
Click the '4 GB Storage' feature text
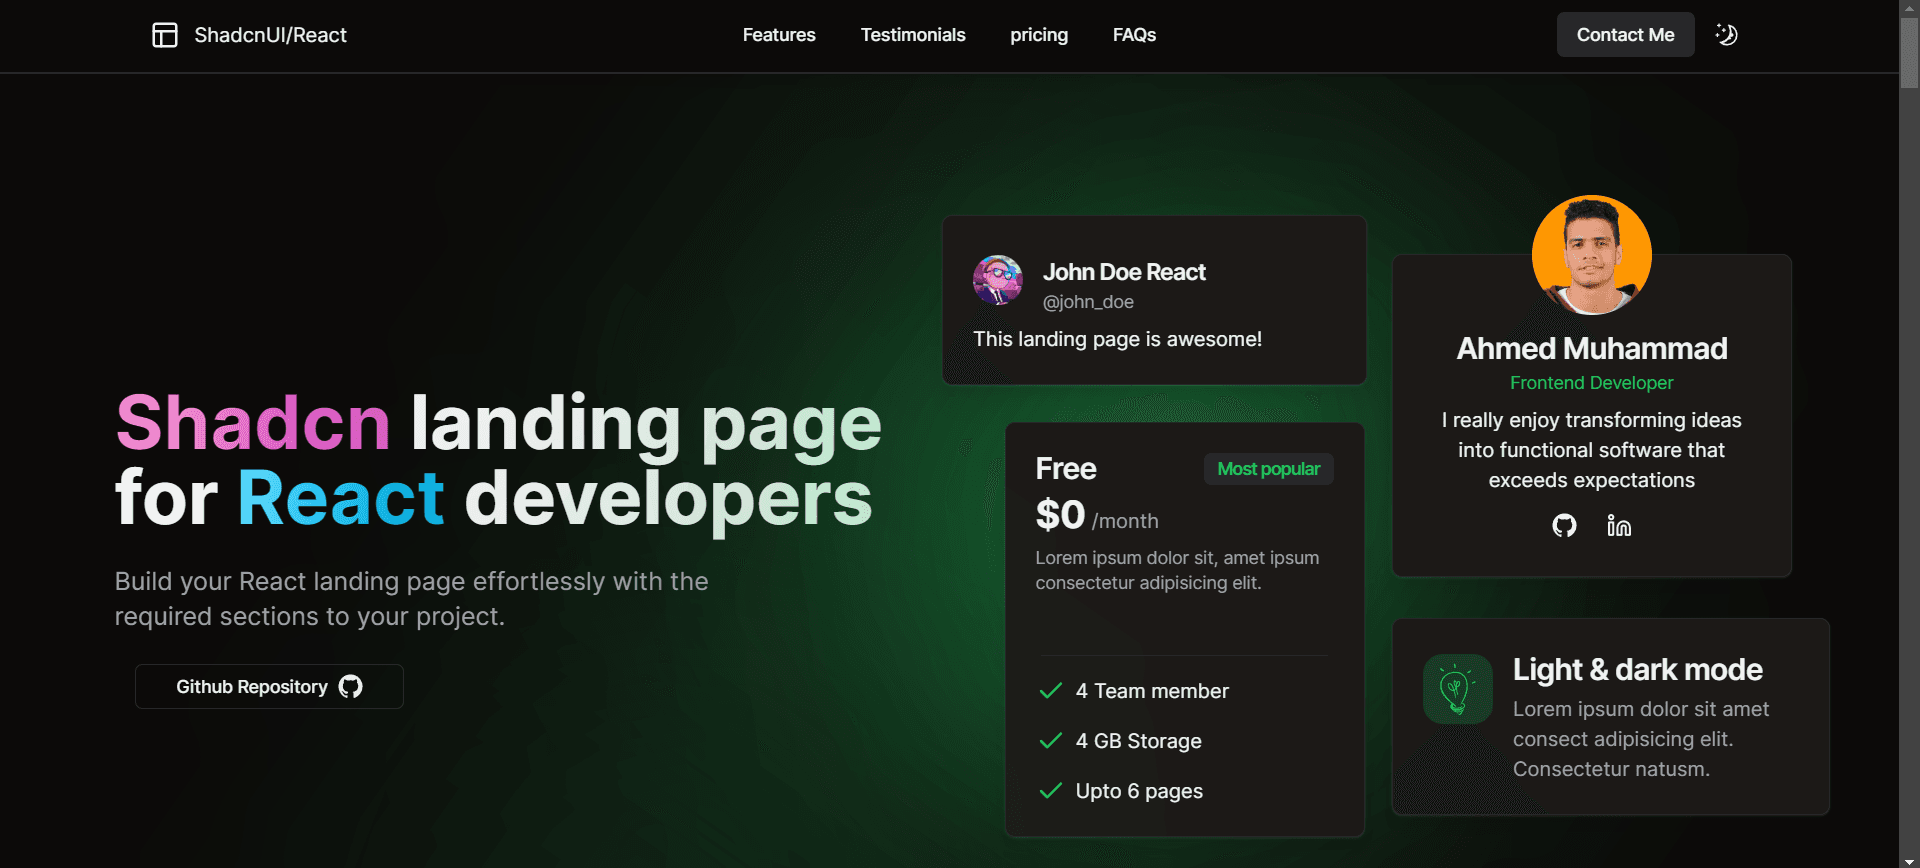point(1139,741)
